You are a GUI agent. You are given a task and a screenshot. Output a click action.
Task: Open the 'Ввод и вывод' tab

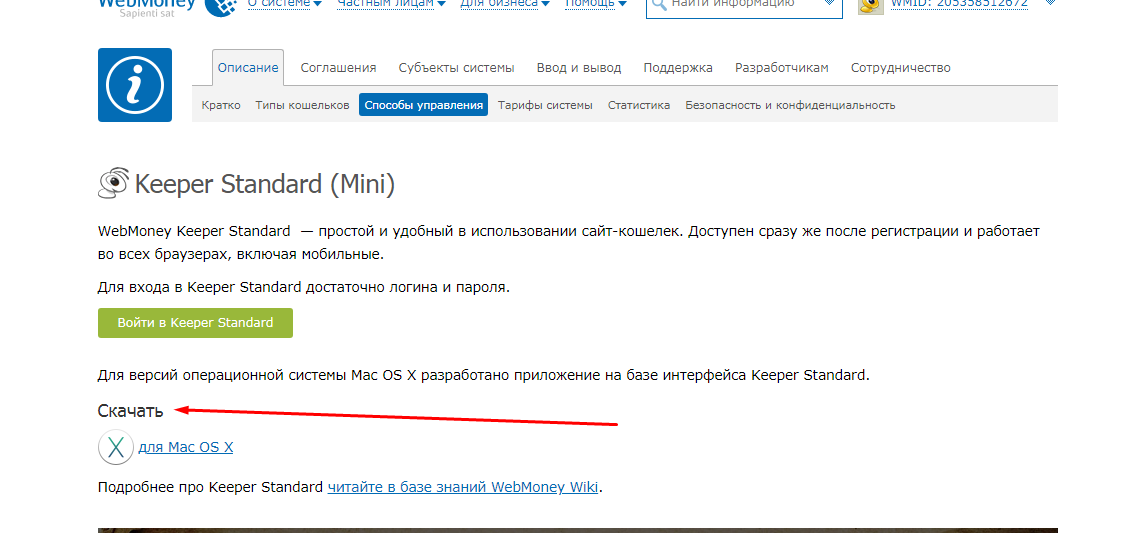[x=578, y=68]
